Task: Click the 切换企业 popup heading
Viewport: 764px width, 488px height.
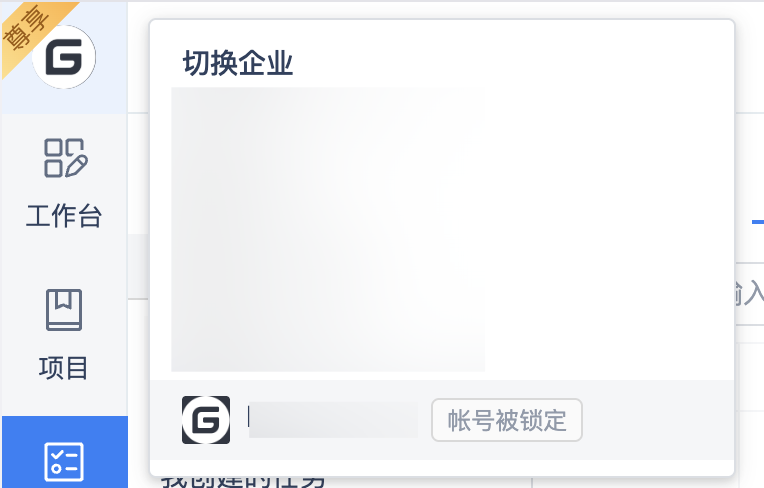Action: click(x=238, y=63)
